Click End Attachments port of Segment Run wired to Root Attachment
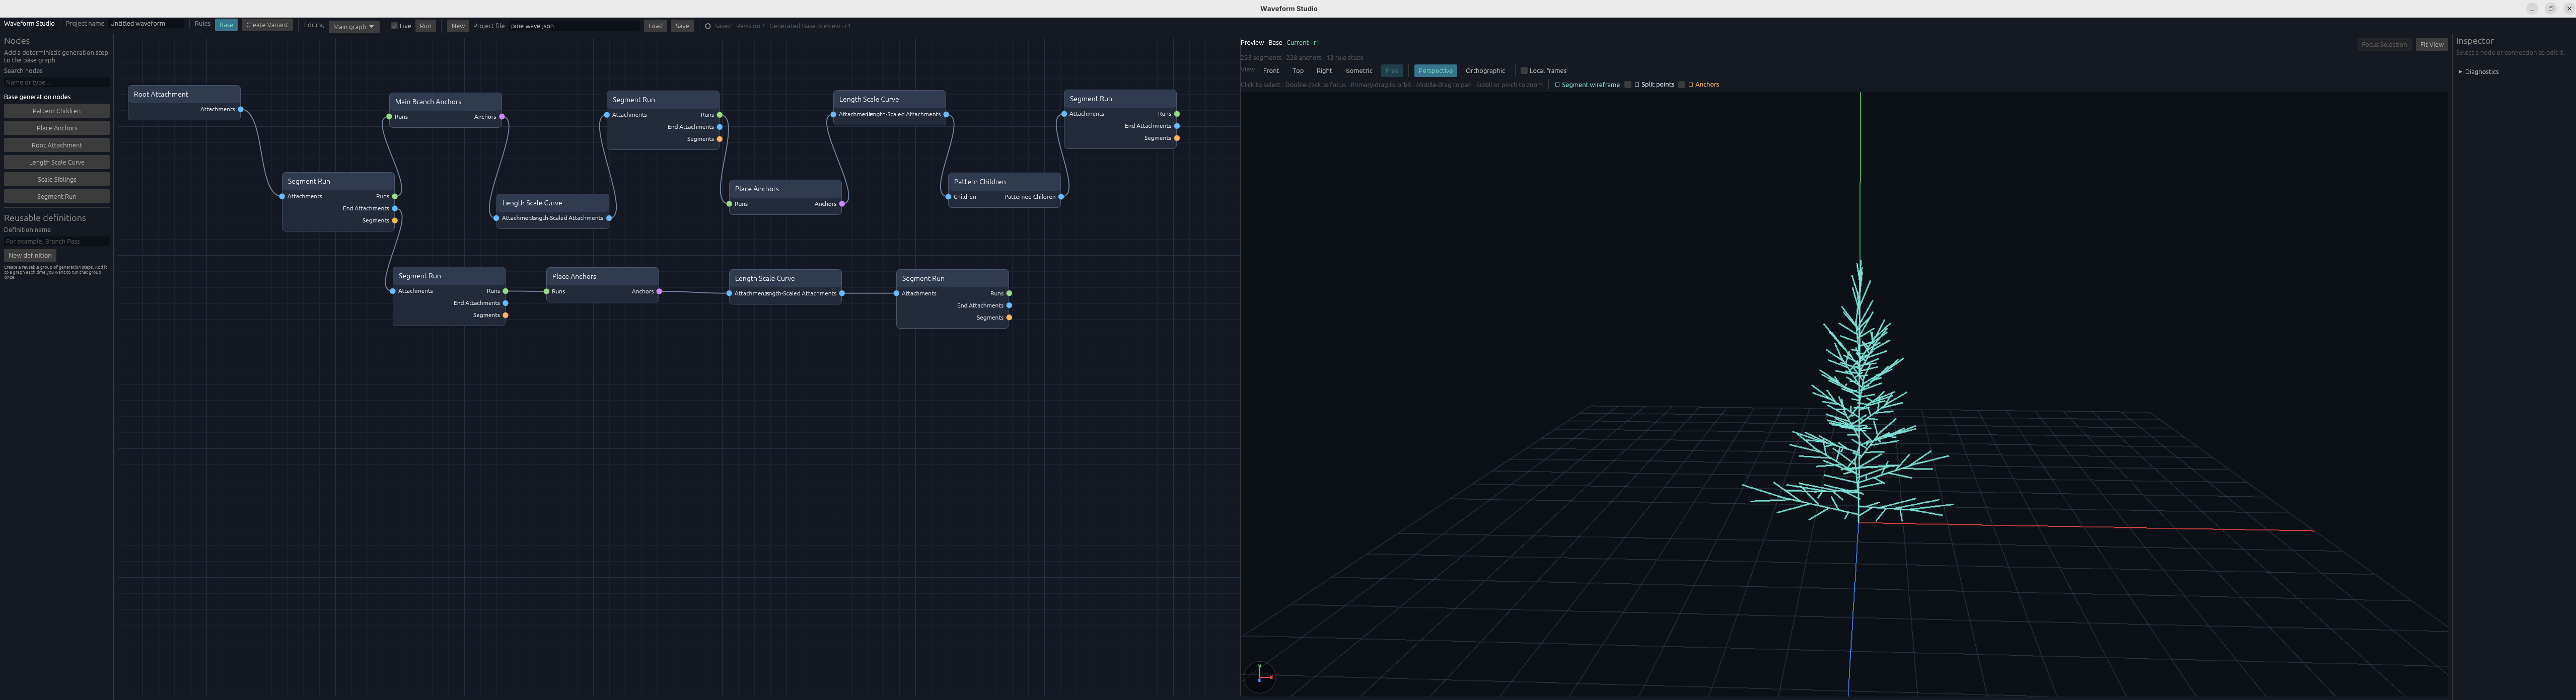Viewport: 2576px width, 700px height. 395,208
